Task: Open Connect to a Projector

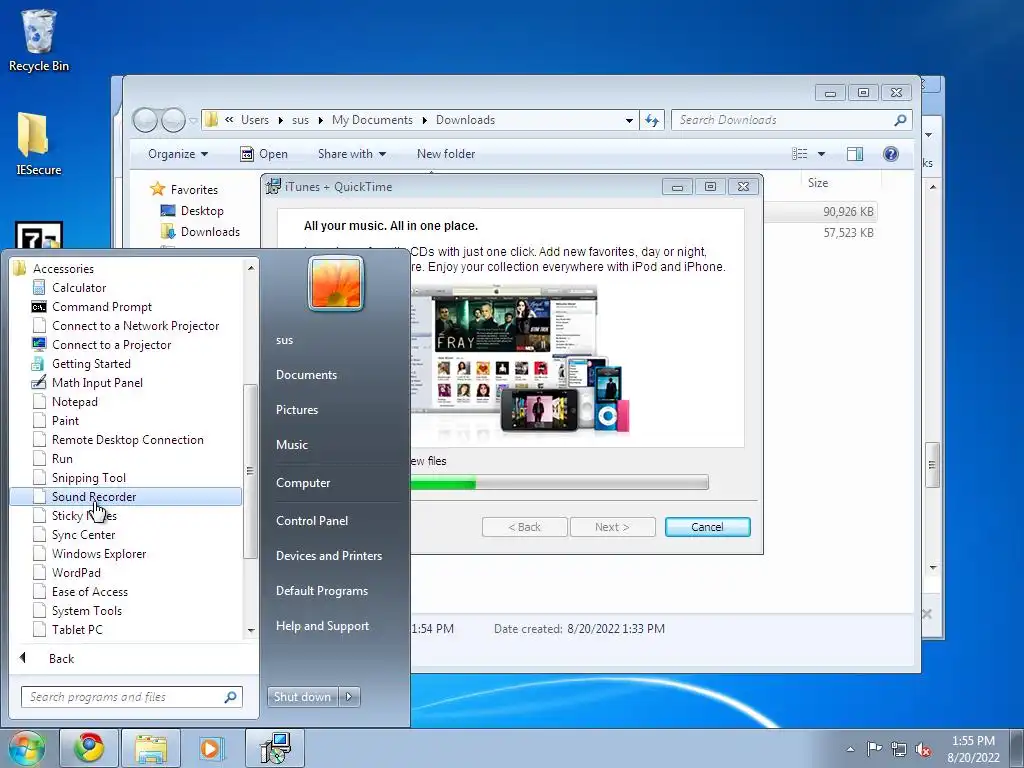Action: (111, 344)
